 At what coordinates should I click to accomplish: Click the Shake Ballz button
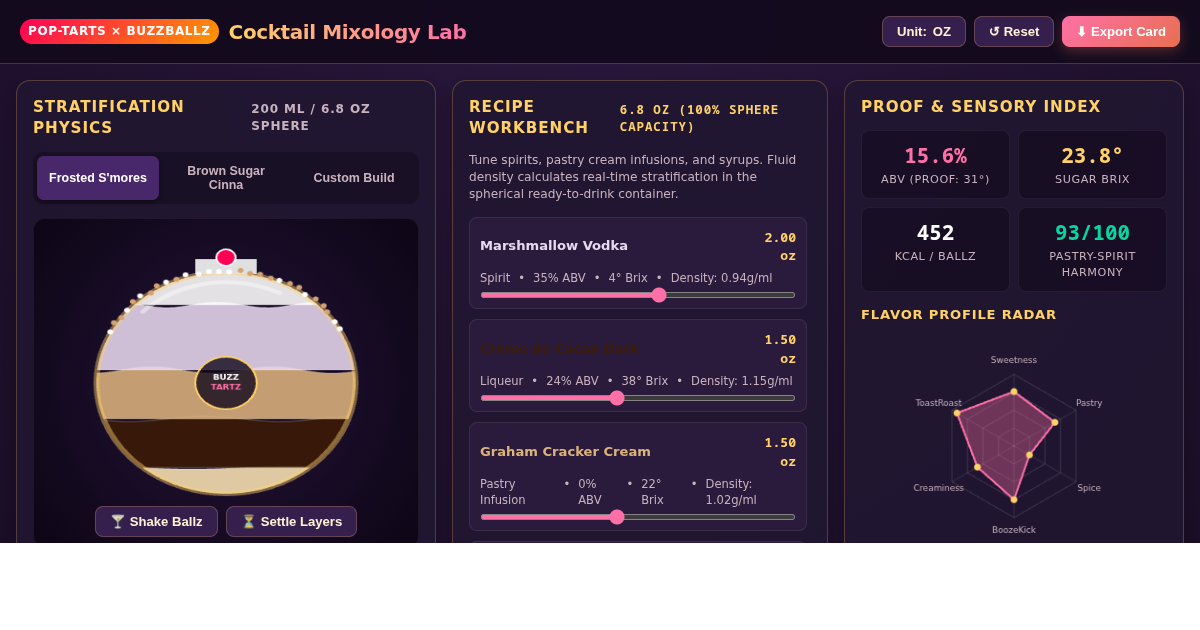[156, 521]
